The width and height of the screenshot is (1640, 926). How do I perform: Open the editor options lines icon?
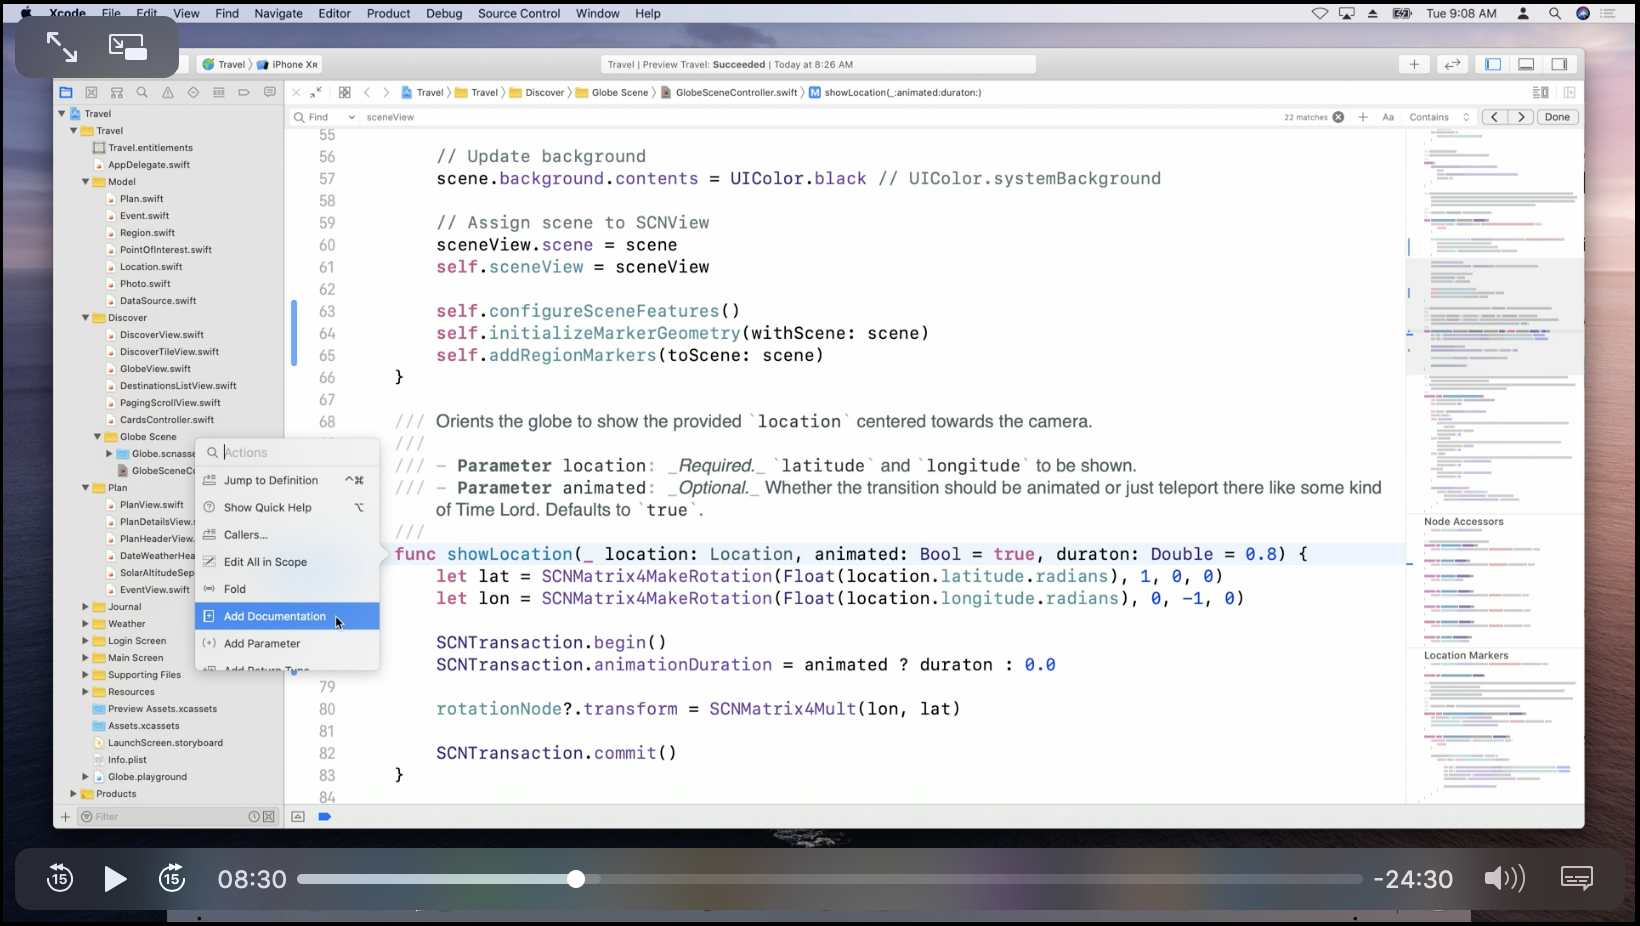[1541, 92]
